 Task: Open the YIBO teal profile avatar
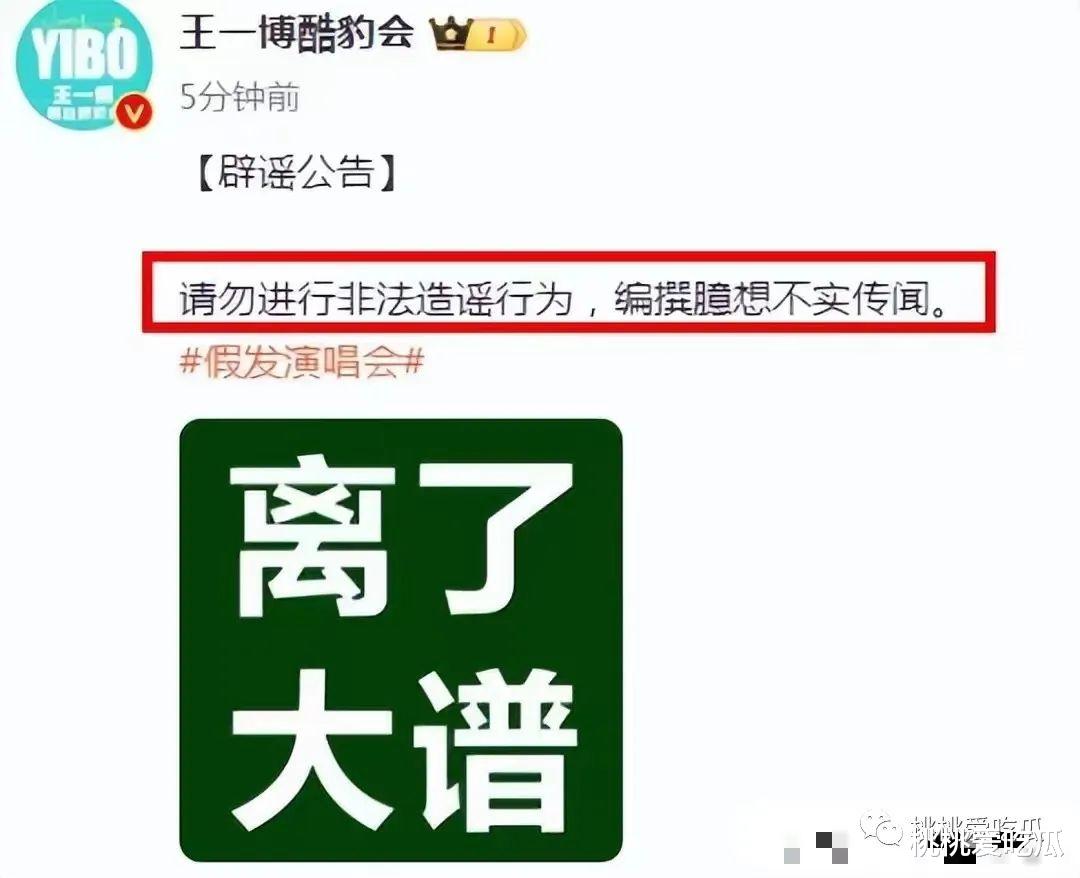click(84, 66)
